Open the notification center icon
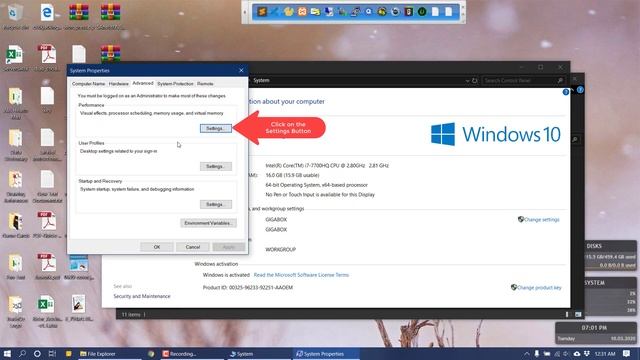This screenshot has width=640, height=360. coord(627,353)
